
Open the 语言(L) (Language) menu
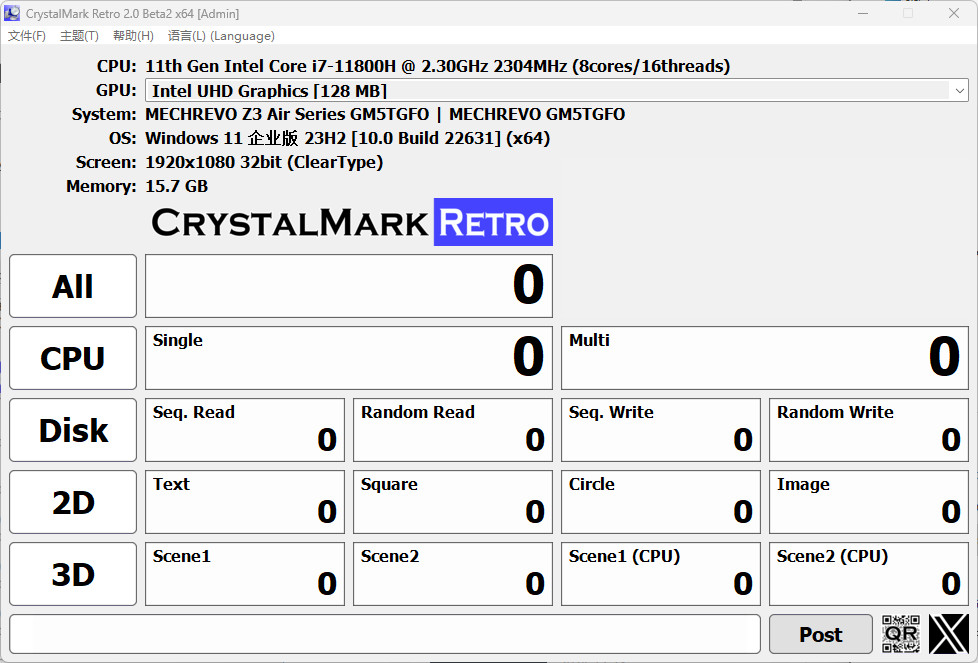[221, 36]
